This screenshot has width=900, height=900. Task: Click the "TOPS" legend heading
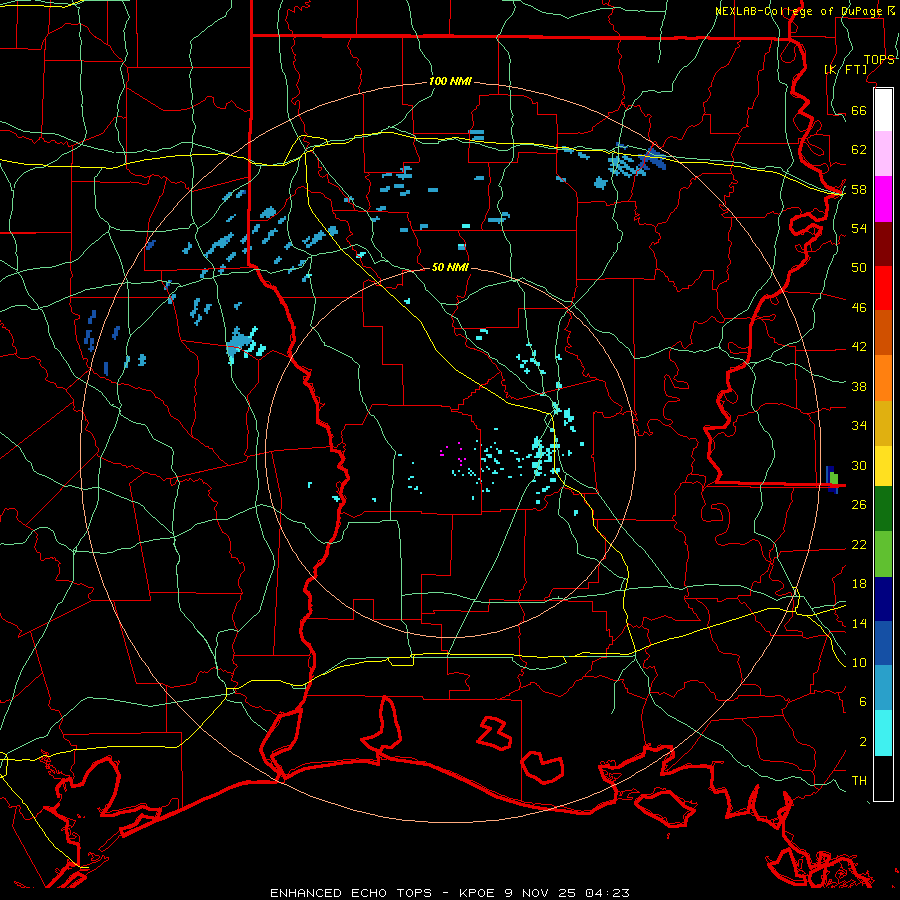pyautogui.click(x=879, y=59)
